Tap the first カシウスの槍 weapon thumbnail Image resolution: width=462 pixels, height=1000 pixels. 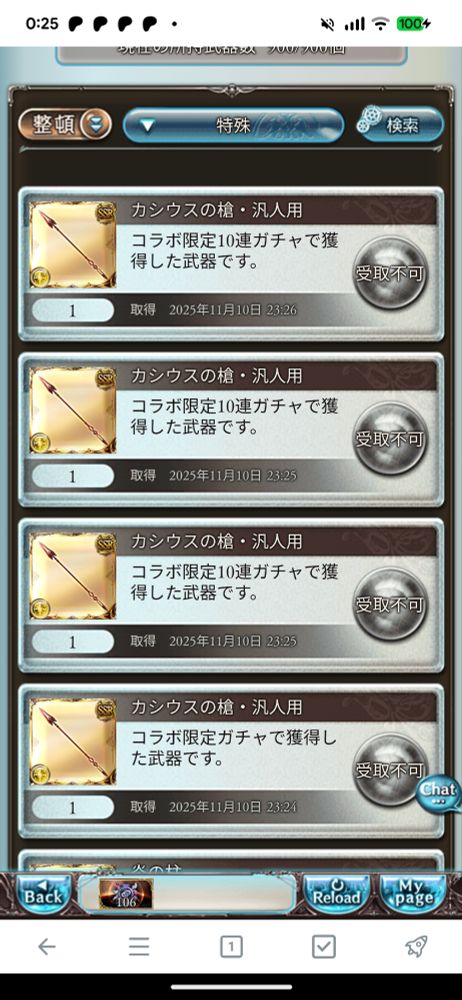(73, 244)
